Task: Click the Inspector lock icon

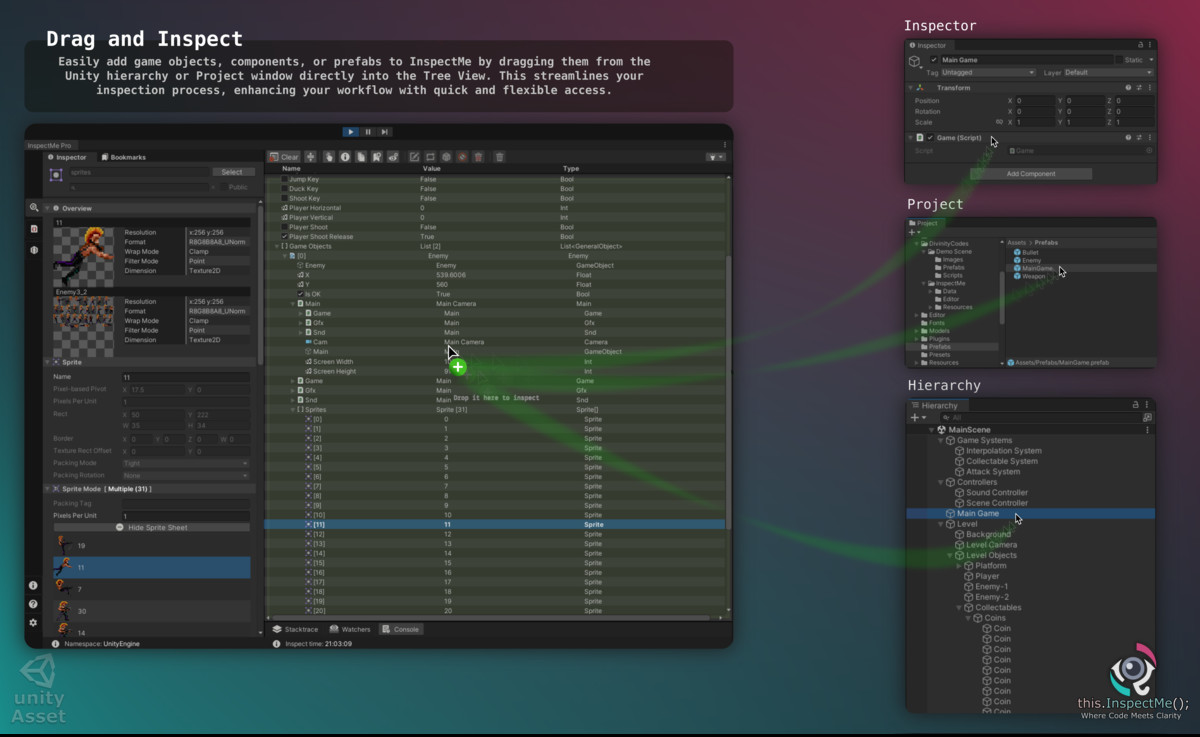Action: (x=1141, y=45)
